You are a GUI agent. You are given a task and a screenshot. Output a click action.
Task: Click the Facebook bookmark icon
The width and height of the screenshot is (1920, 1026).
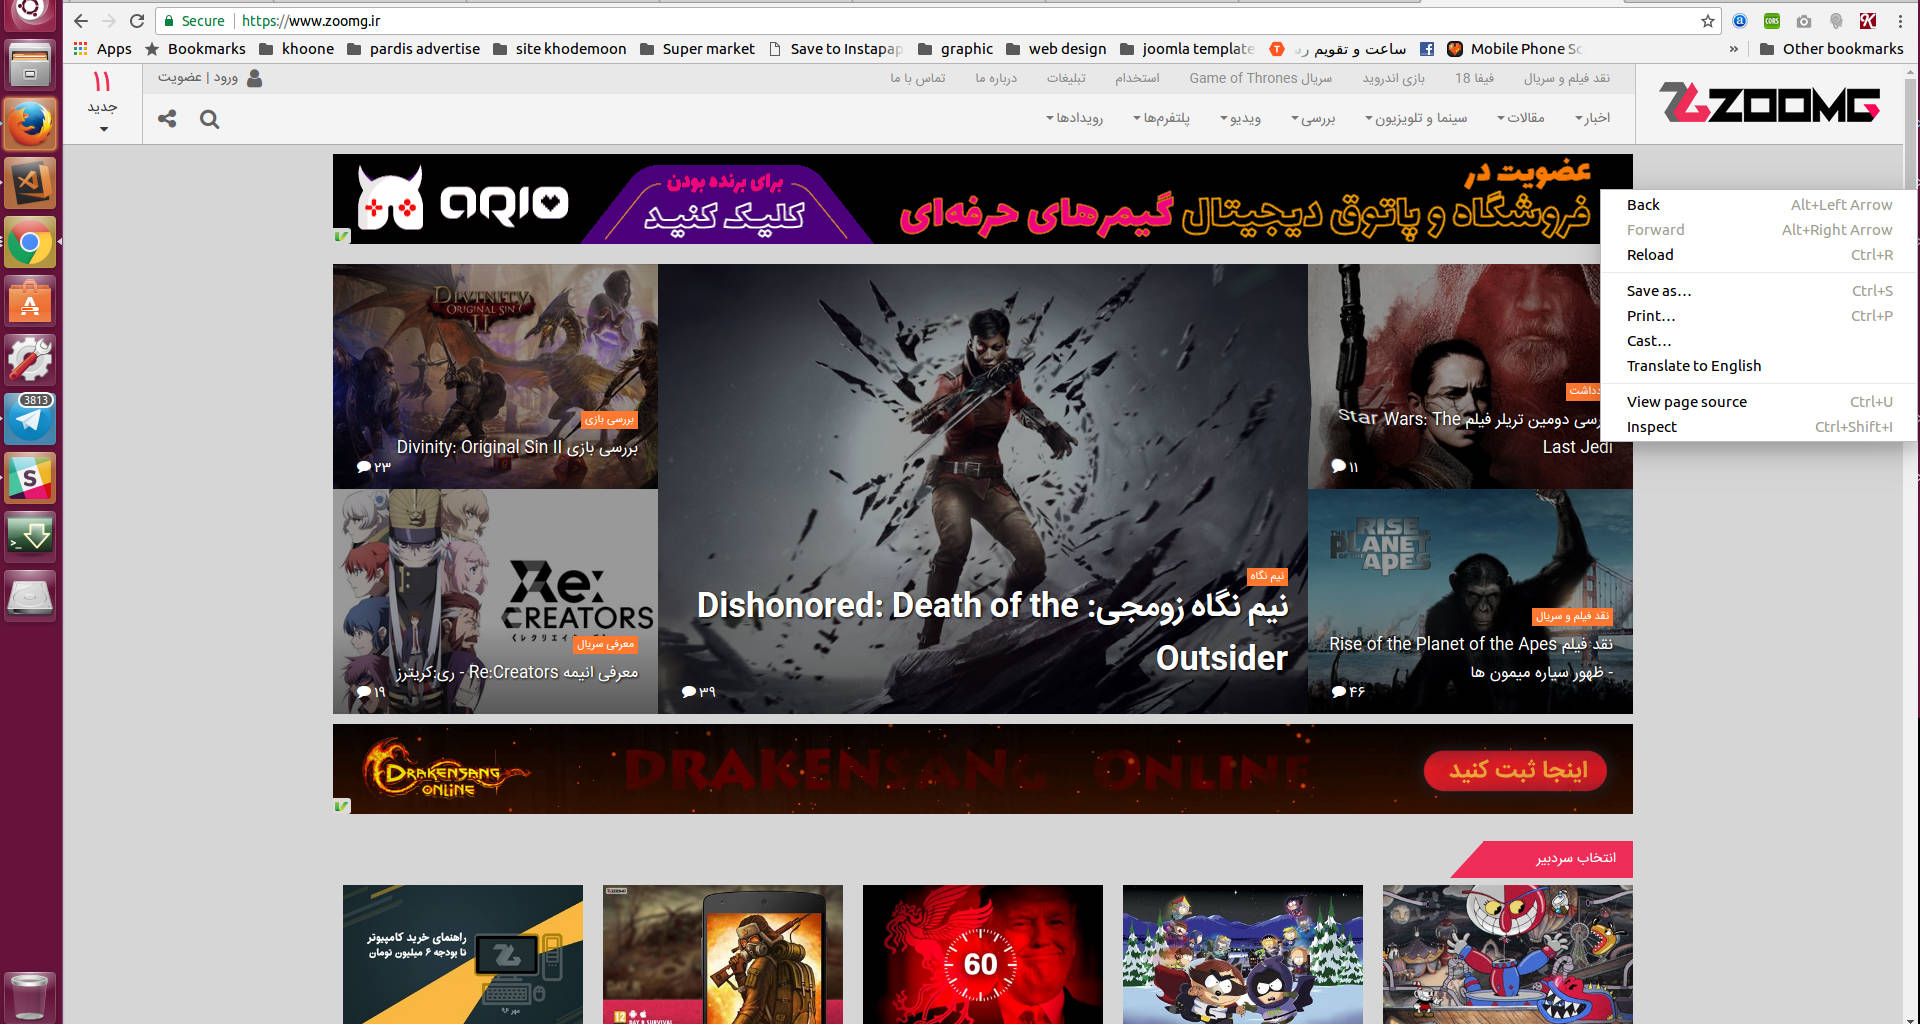click(x=1427, y=49)
